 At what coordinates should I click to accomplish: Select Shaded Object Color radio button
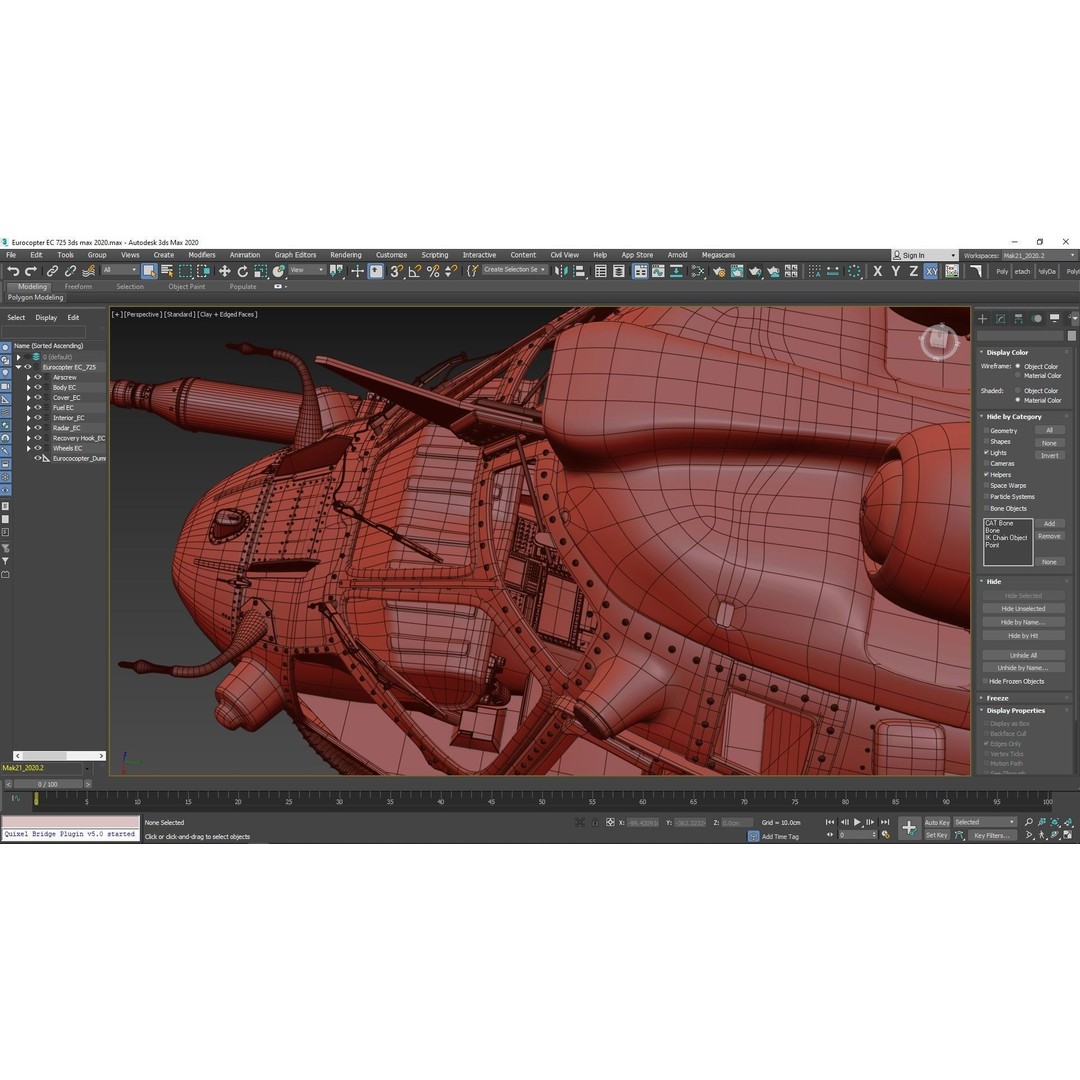[1017, 391]
